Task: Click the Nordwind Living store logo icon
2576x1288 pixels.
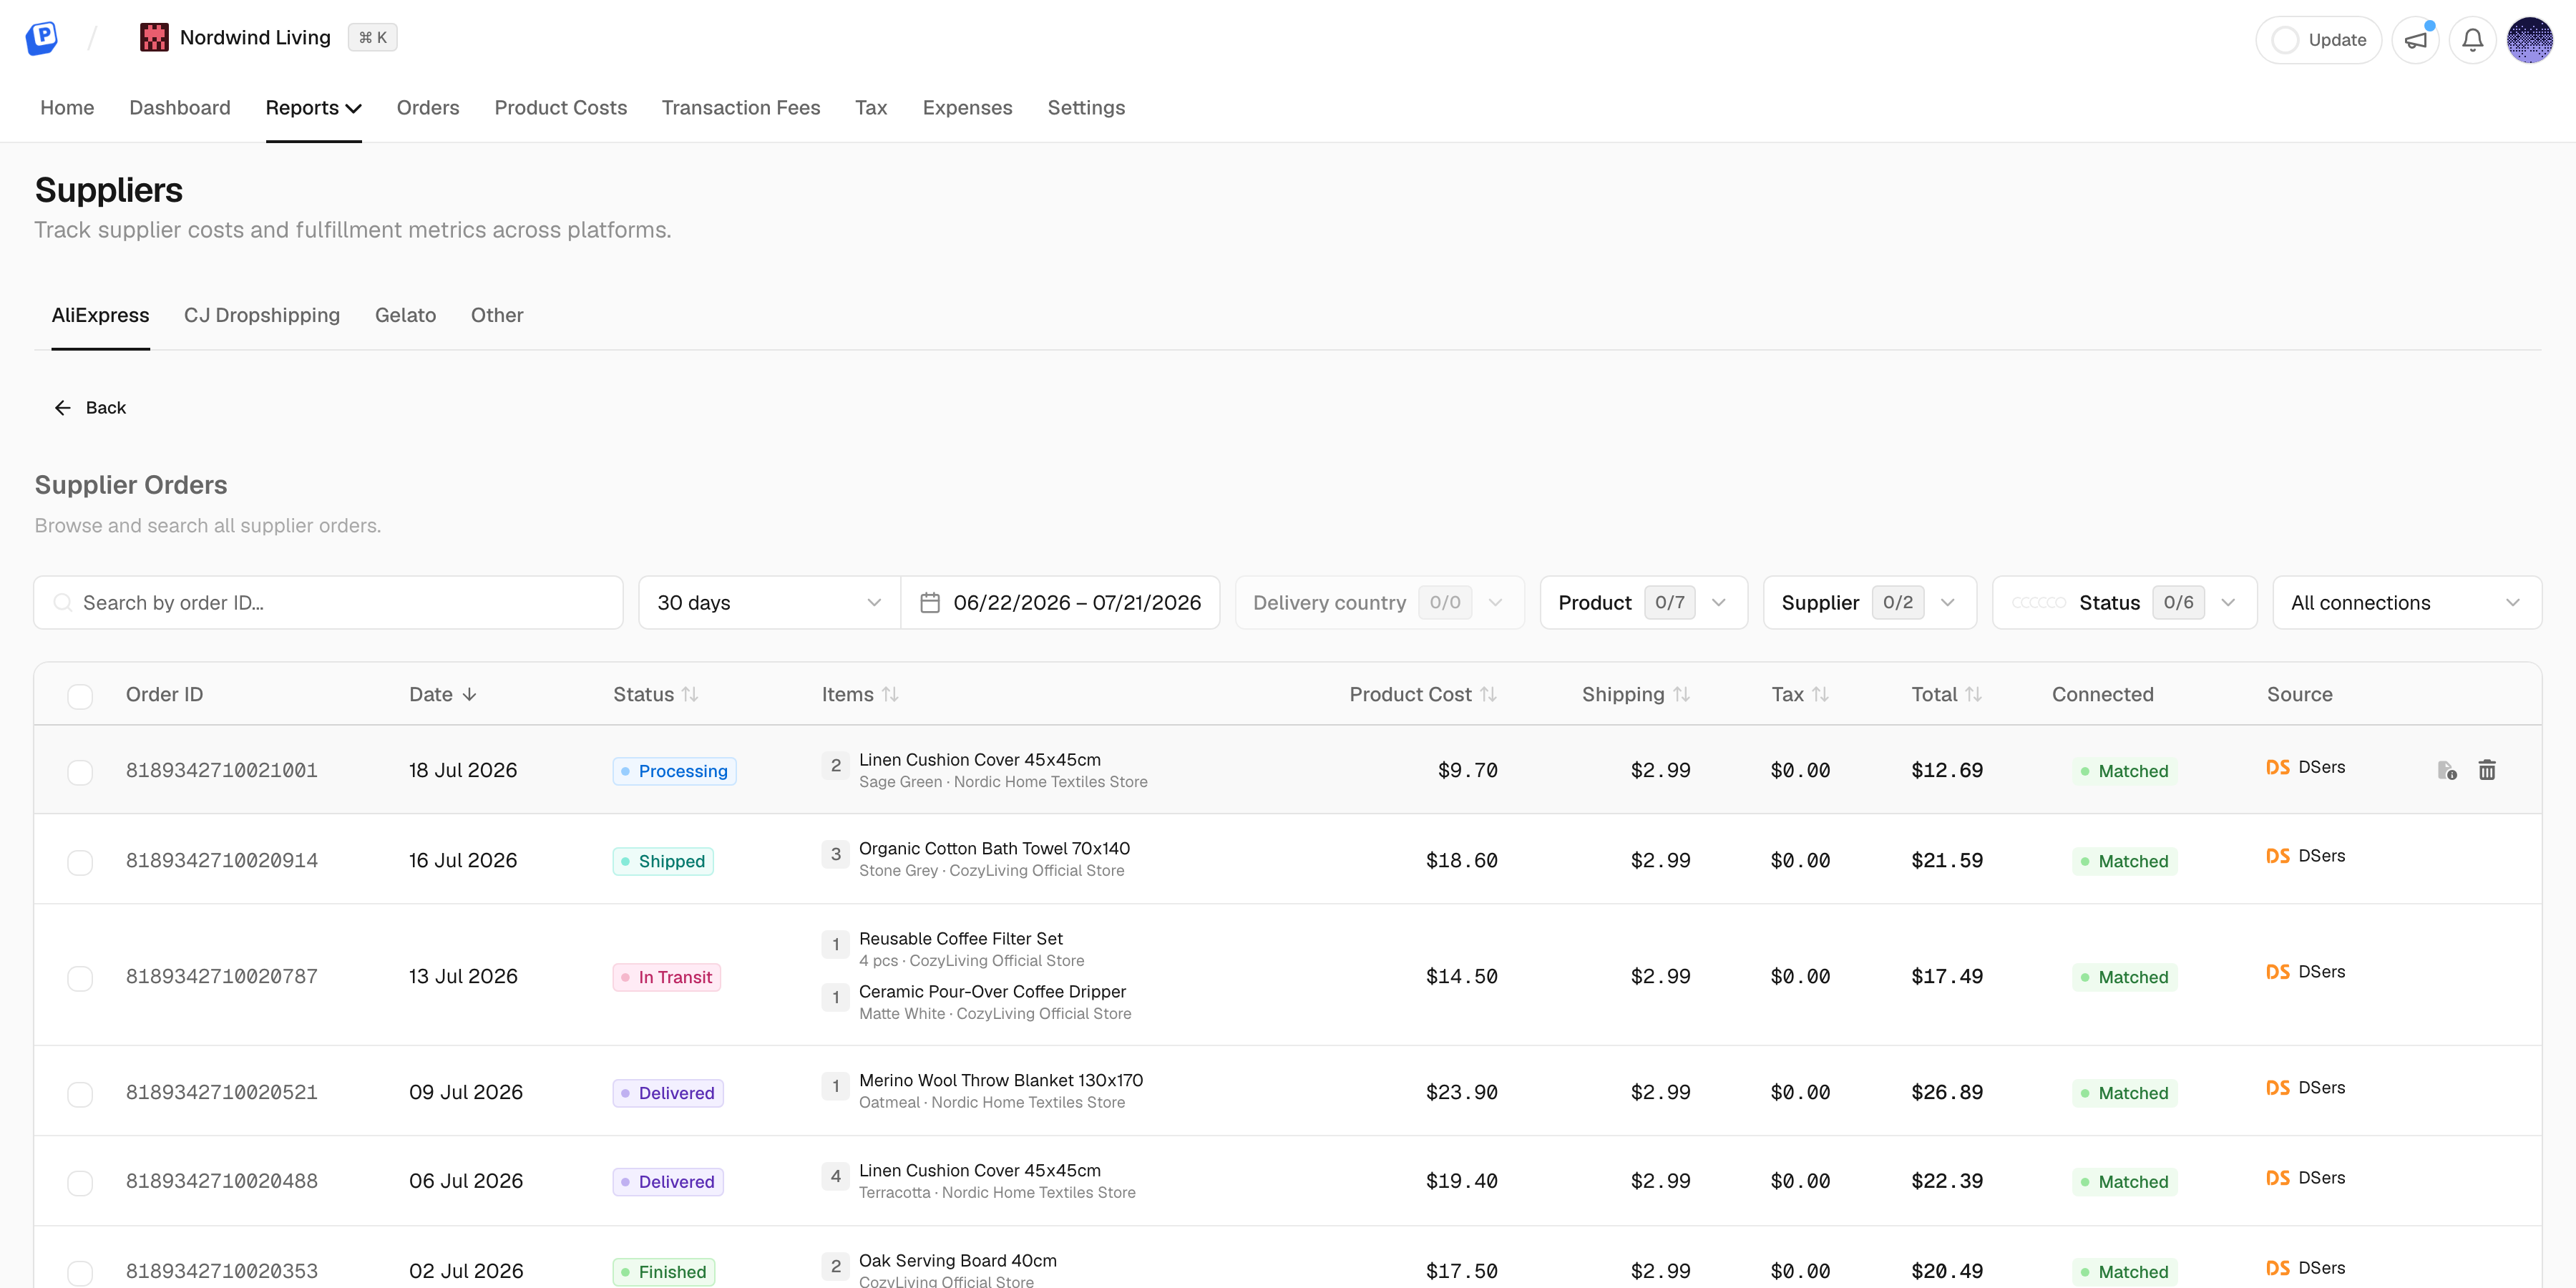Action: tap(154, 38)
